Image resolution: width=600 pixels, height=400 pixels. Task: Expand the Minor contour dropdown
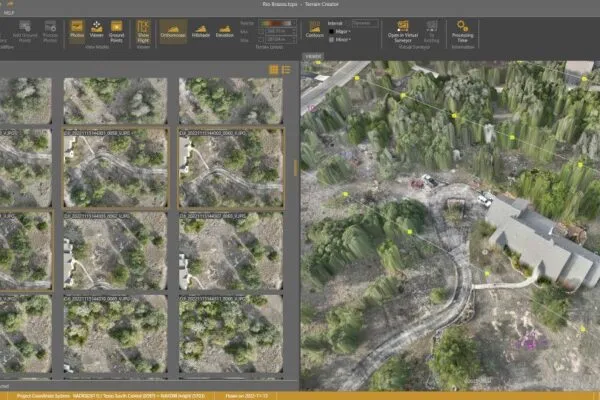pos(342,39)
